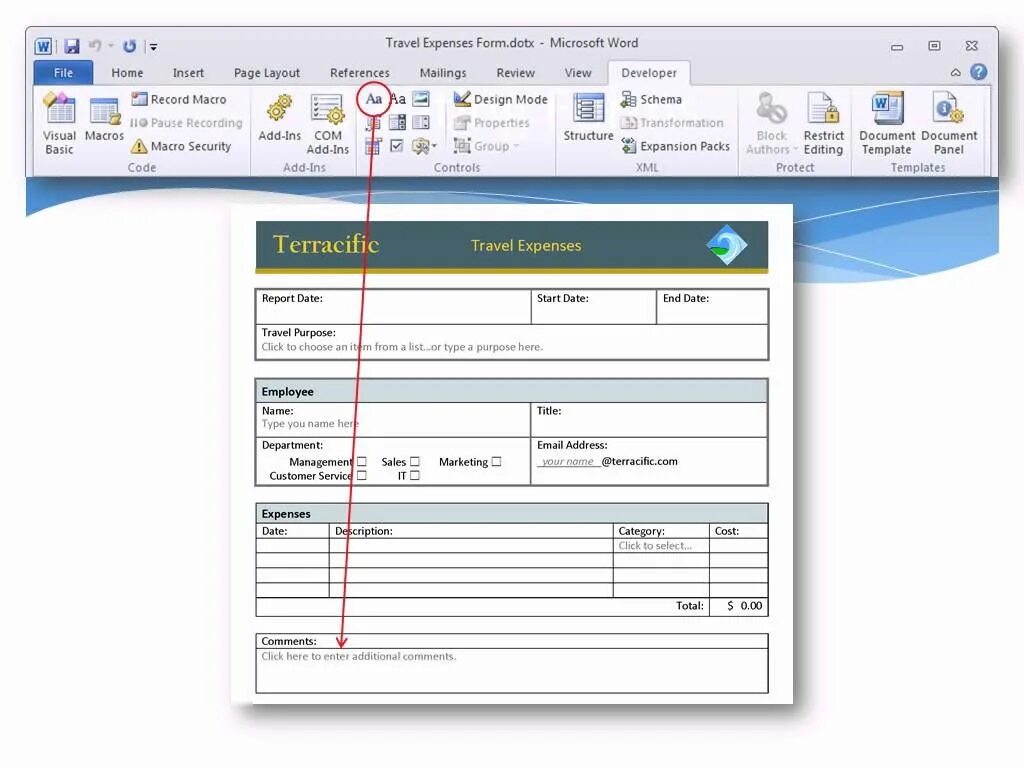Switch to the Mailings tab
This screenshot has width=1024, height=768.
(443, 72)
